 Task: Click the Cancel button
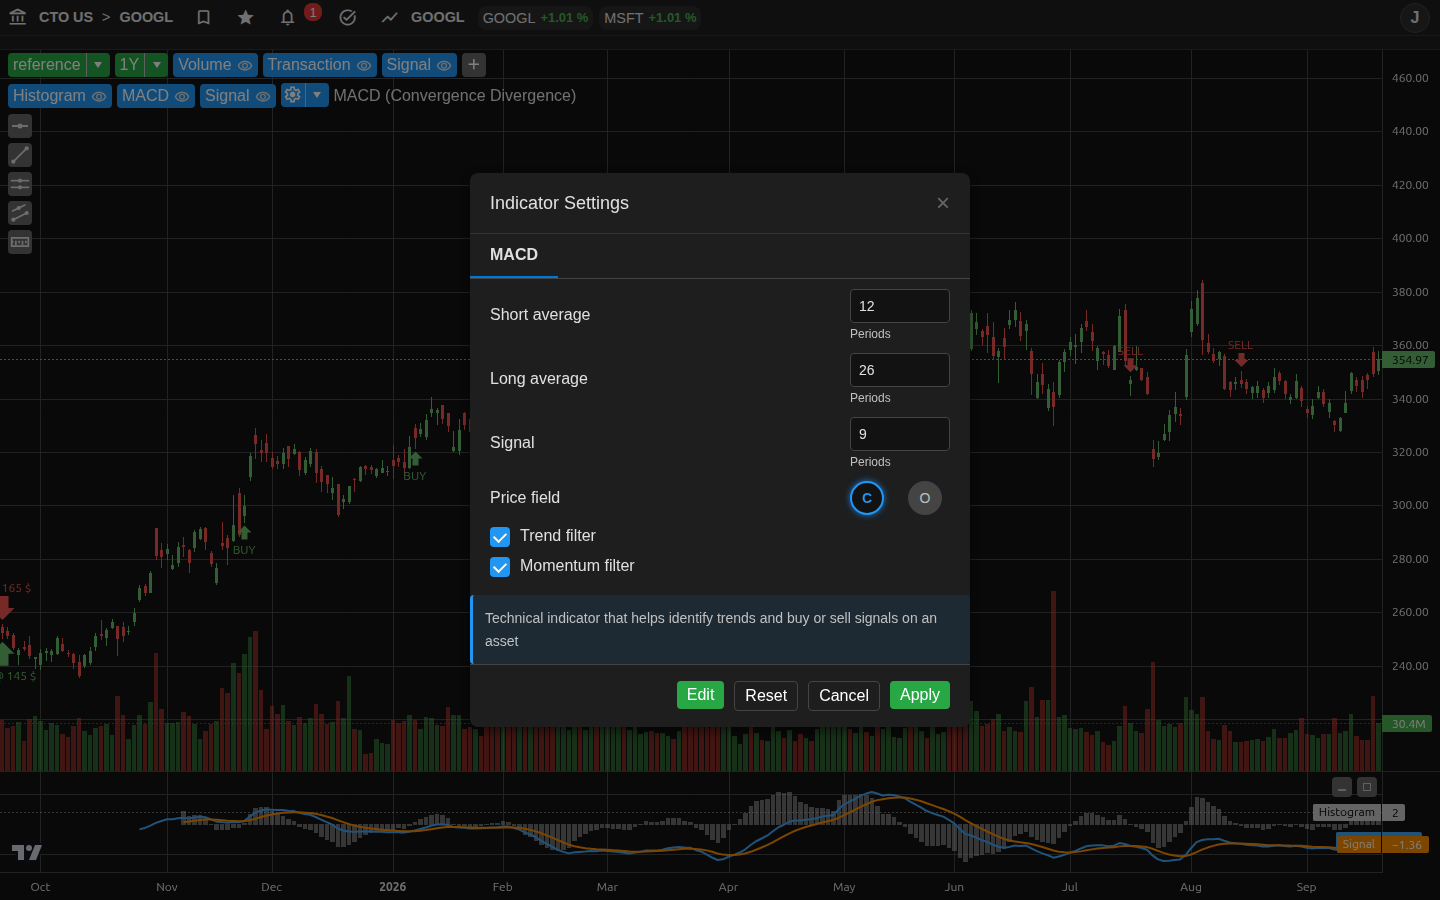click(x=844, y=695)
